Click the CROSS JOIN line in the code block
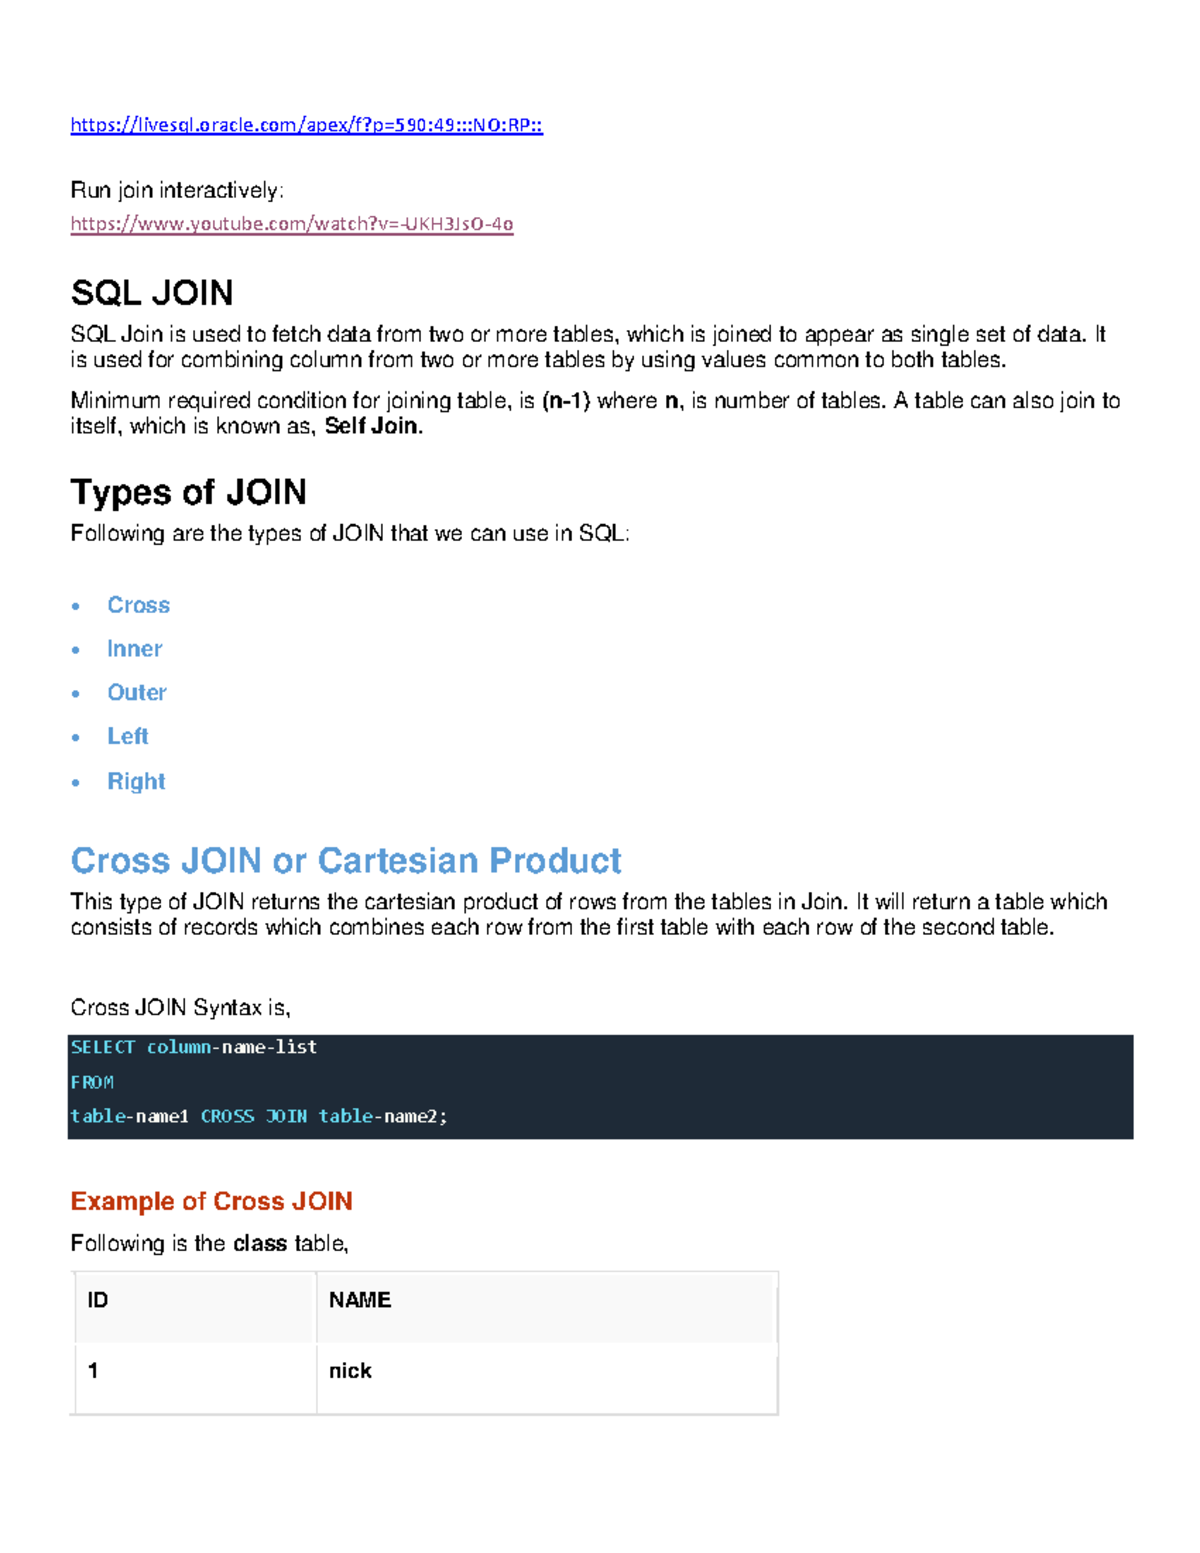This screenshot has width=1200, height=1553. coord(258,1116)
